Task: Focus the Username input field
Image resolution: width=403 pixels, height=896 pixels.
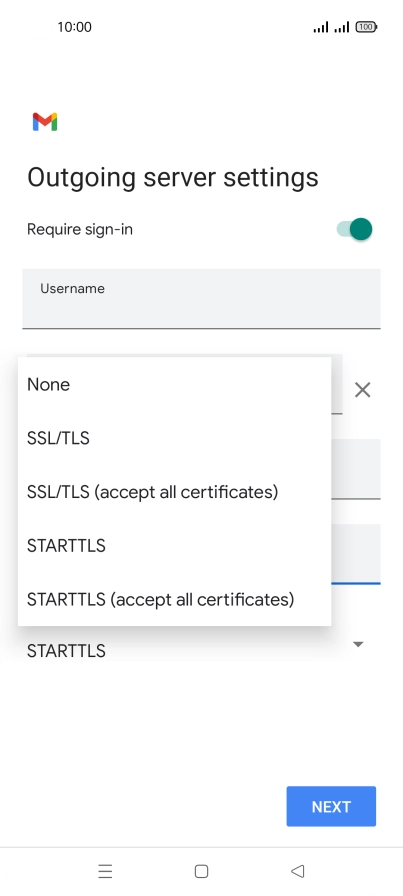Action: coord(201,299)
